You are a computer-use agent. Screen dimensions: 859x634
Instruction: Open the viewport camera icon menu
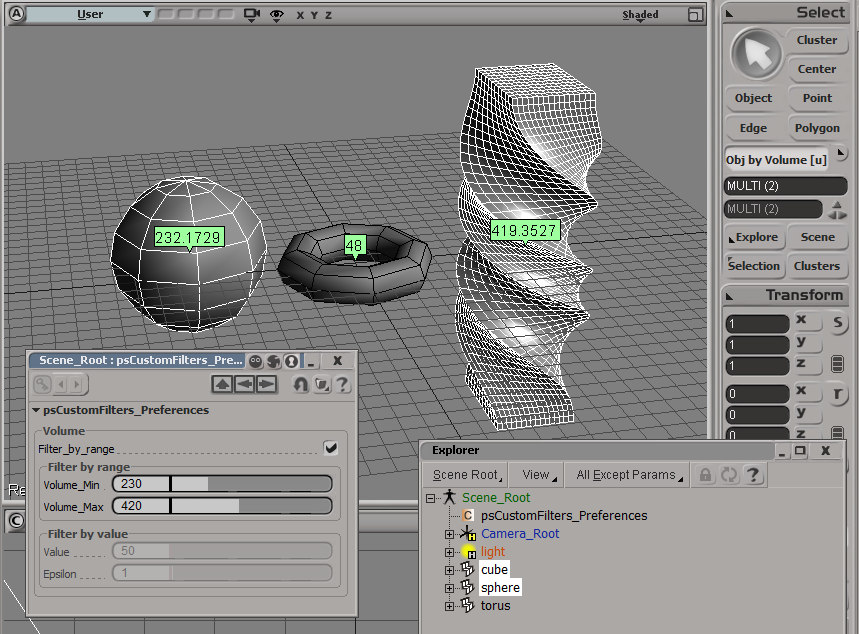tap(252, 15)
